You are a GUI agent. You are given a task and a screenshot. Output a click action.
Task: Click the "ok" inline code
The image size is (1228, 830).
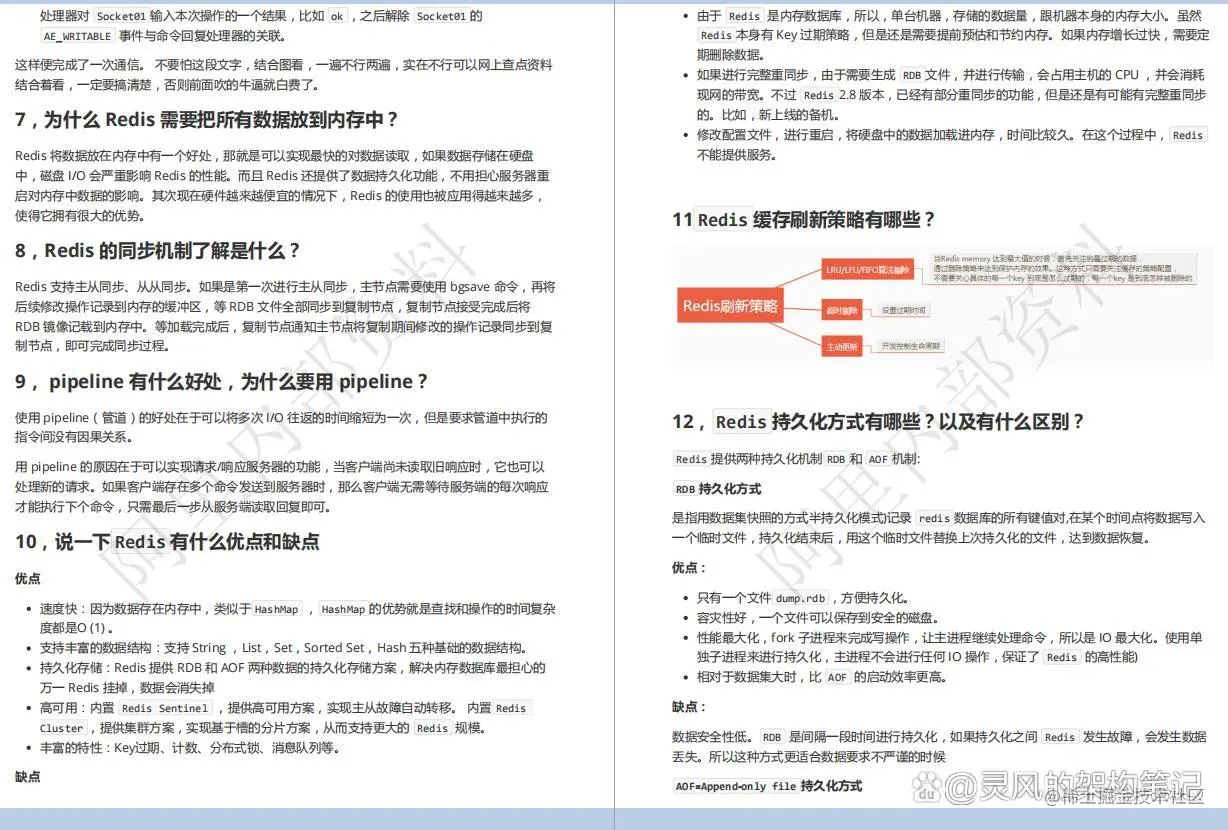pyautogui.click(x=337, y=16)
